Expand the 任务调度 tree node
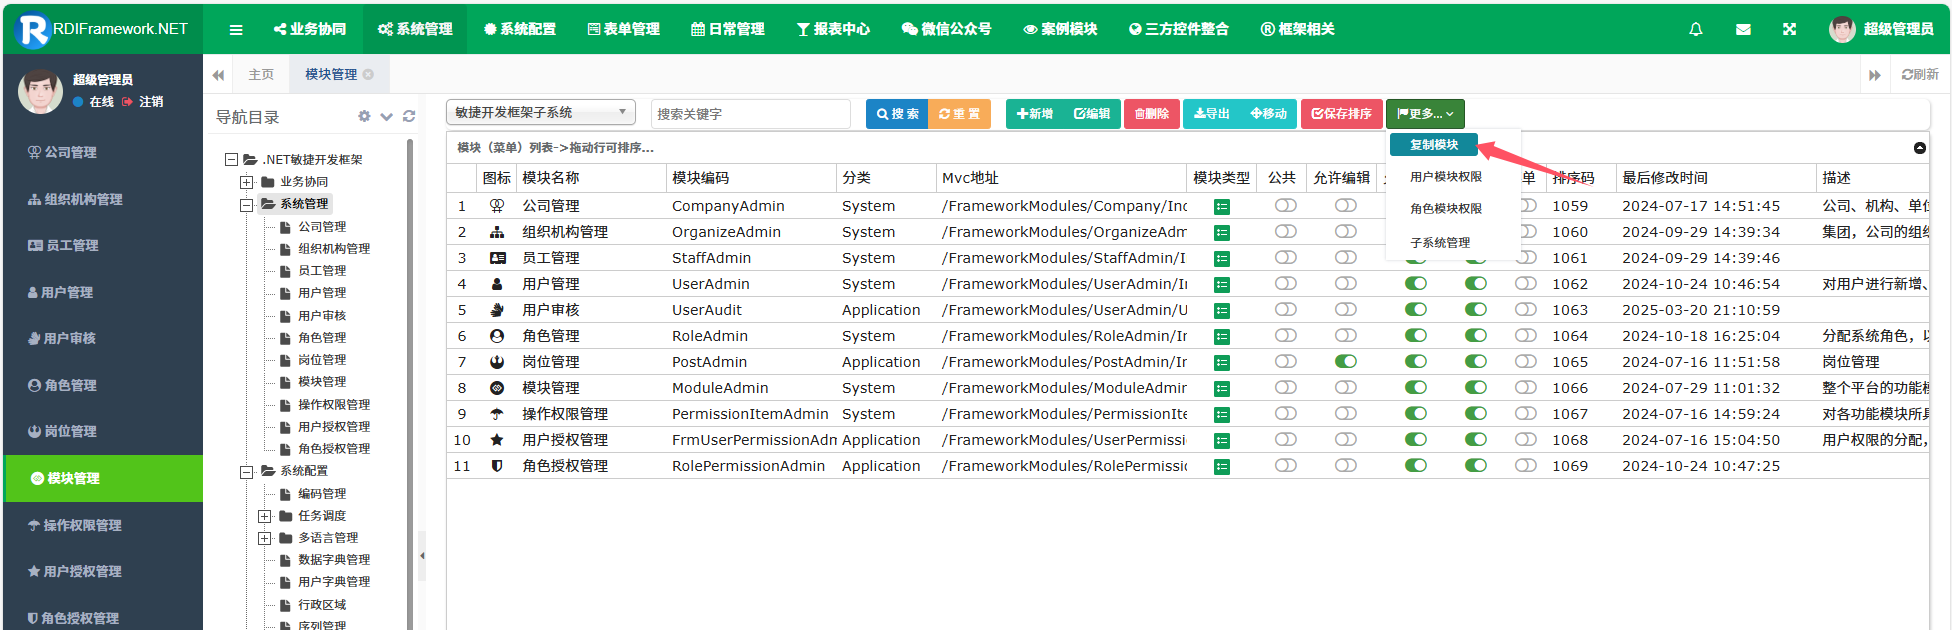 pyautogui.click(x=264, y=517)
